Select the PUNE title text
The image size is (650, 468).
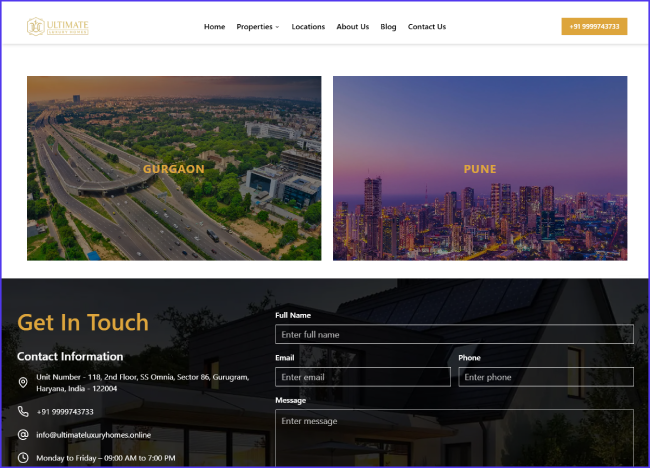pyautogui.click(x=480, y=169)
